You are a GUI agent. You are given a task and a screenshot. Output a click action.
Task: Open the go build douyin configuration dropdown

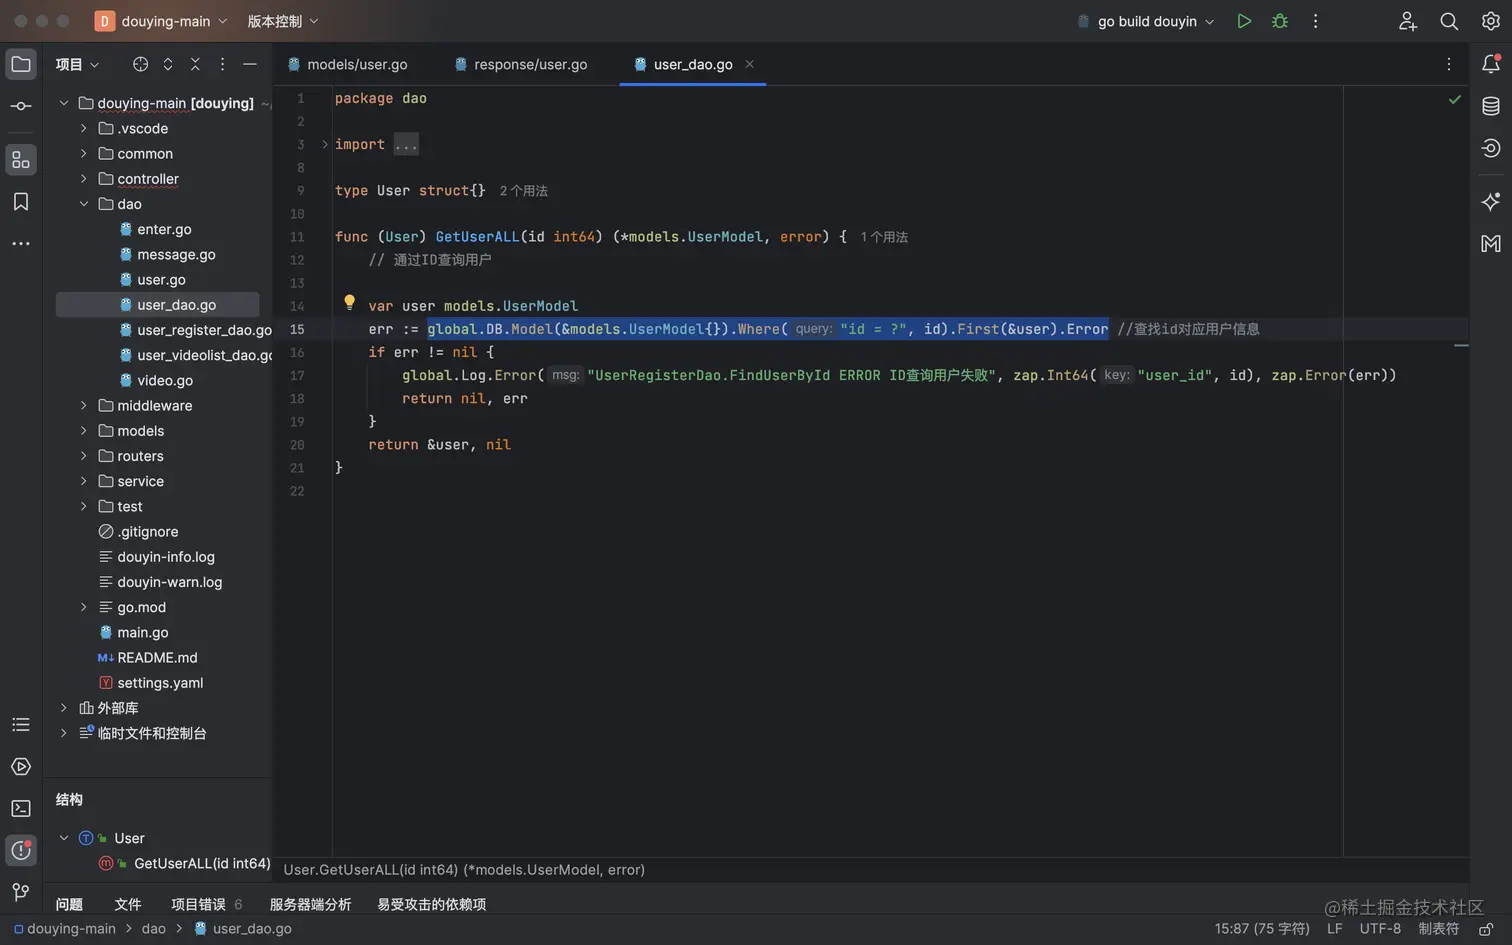[1147, 21]
